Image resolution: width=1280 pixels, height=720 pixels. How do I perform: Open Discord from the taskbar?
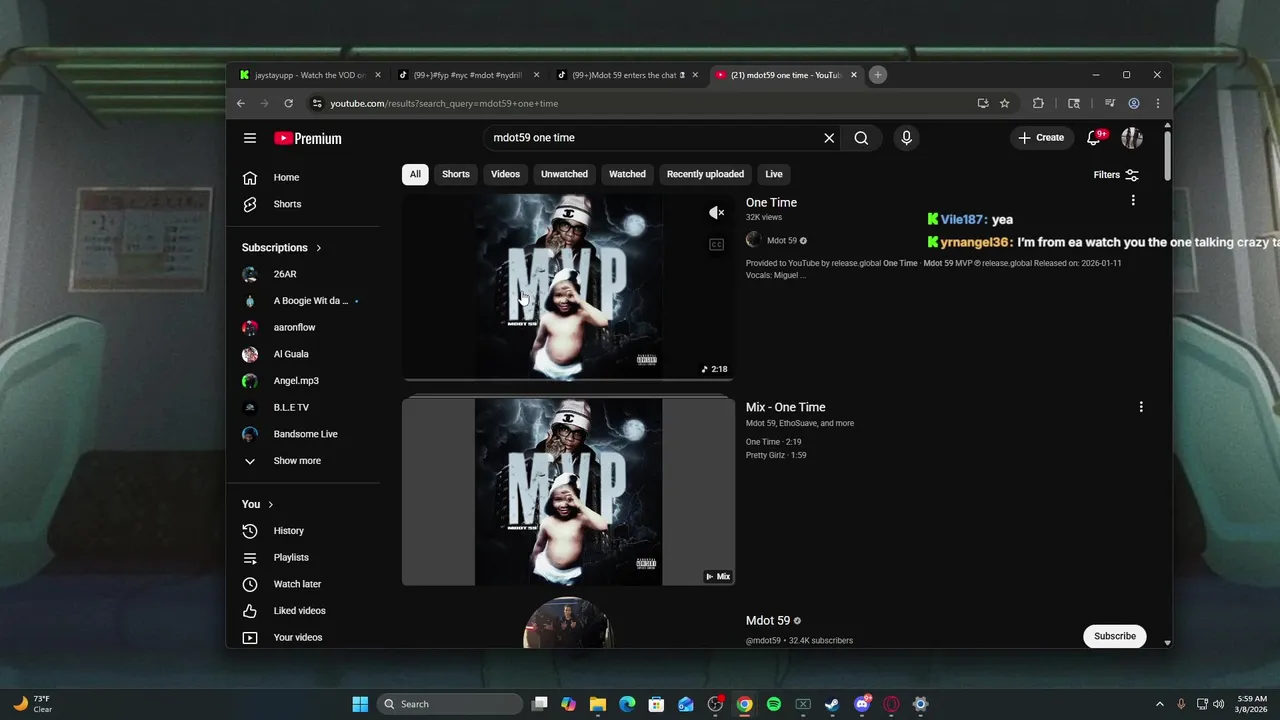pos(862,704)
